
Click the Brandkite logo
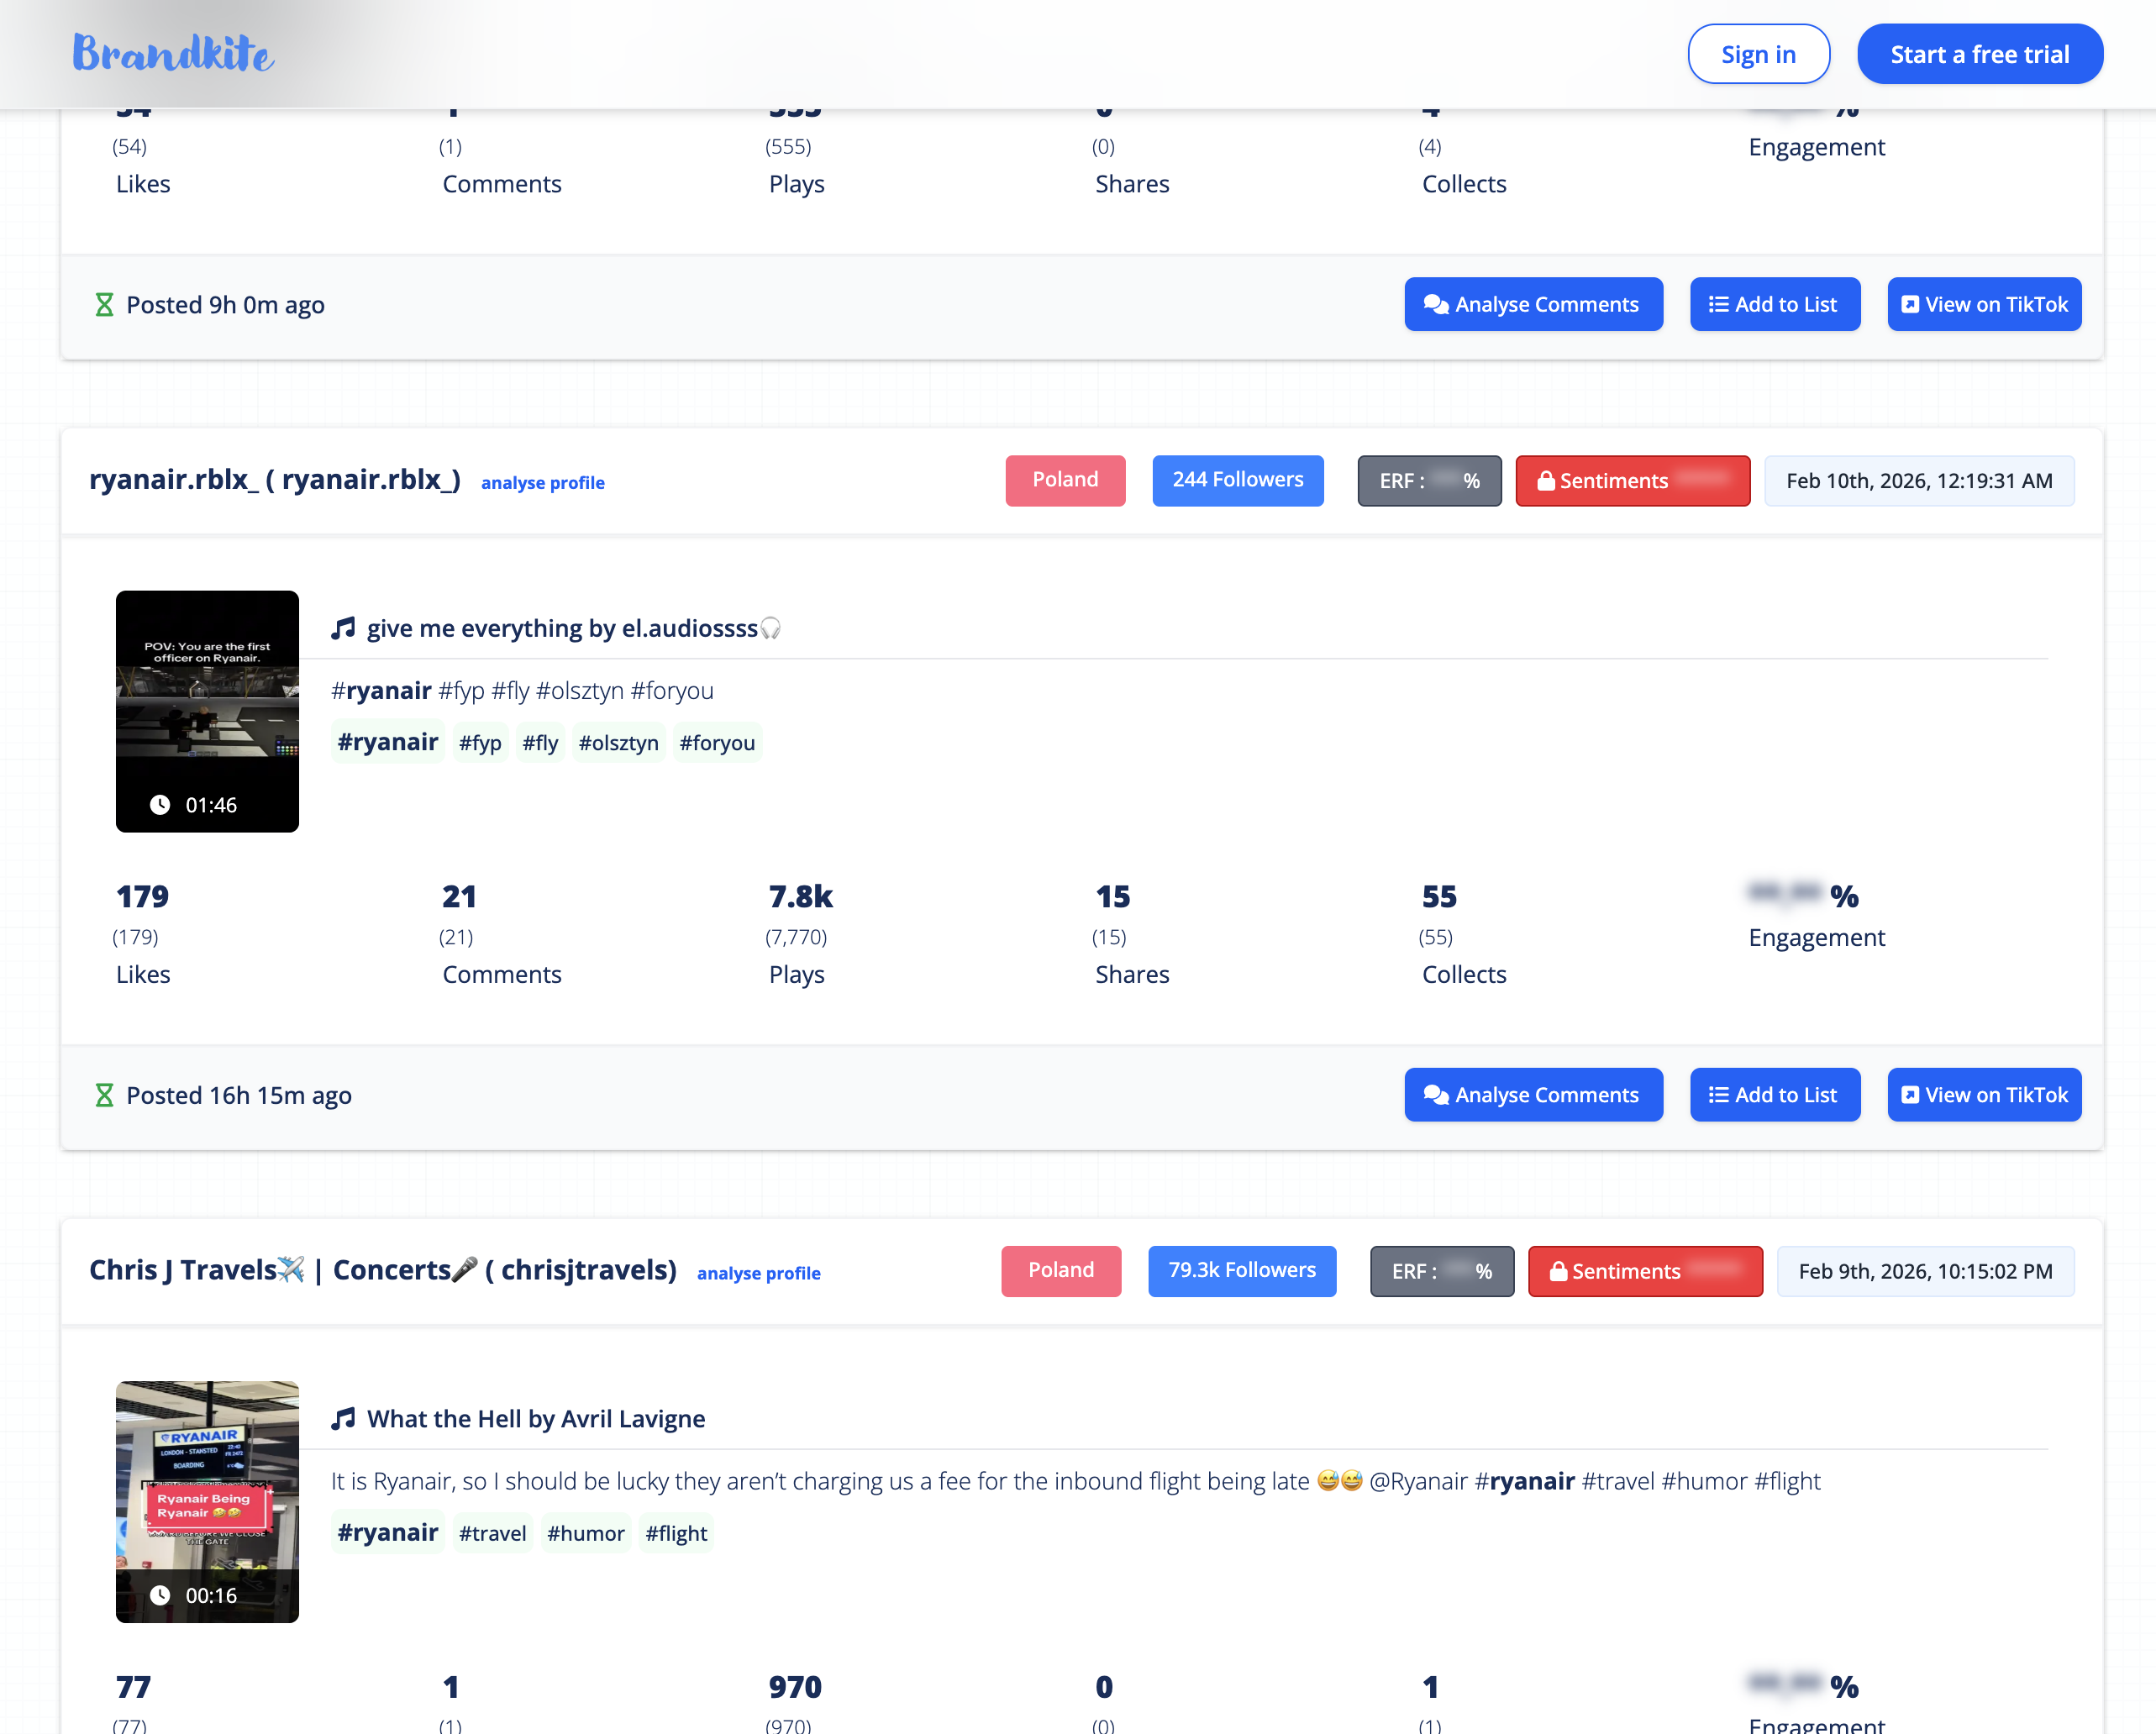(x=171, y=53)
